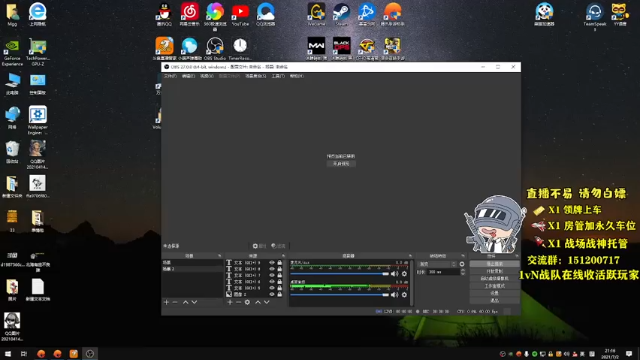Viewport: 640px width, 360px height.
Task: Add a new source with plus icon
Action: [x=230, y=302]
